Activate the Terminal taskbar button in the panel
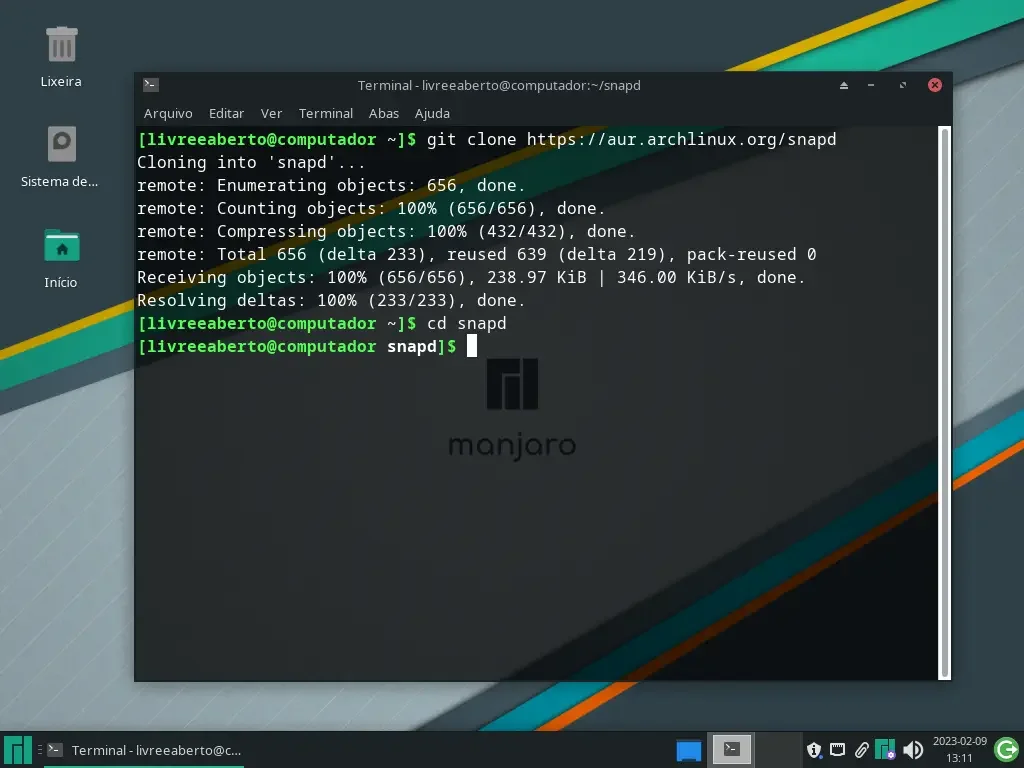 [x=146, y=750]
